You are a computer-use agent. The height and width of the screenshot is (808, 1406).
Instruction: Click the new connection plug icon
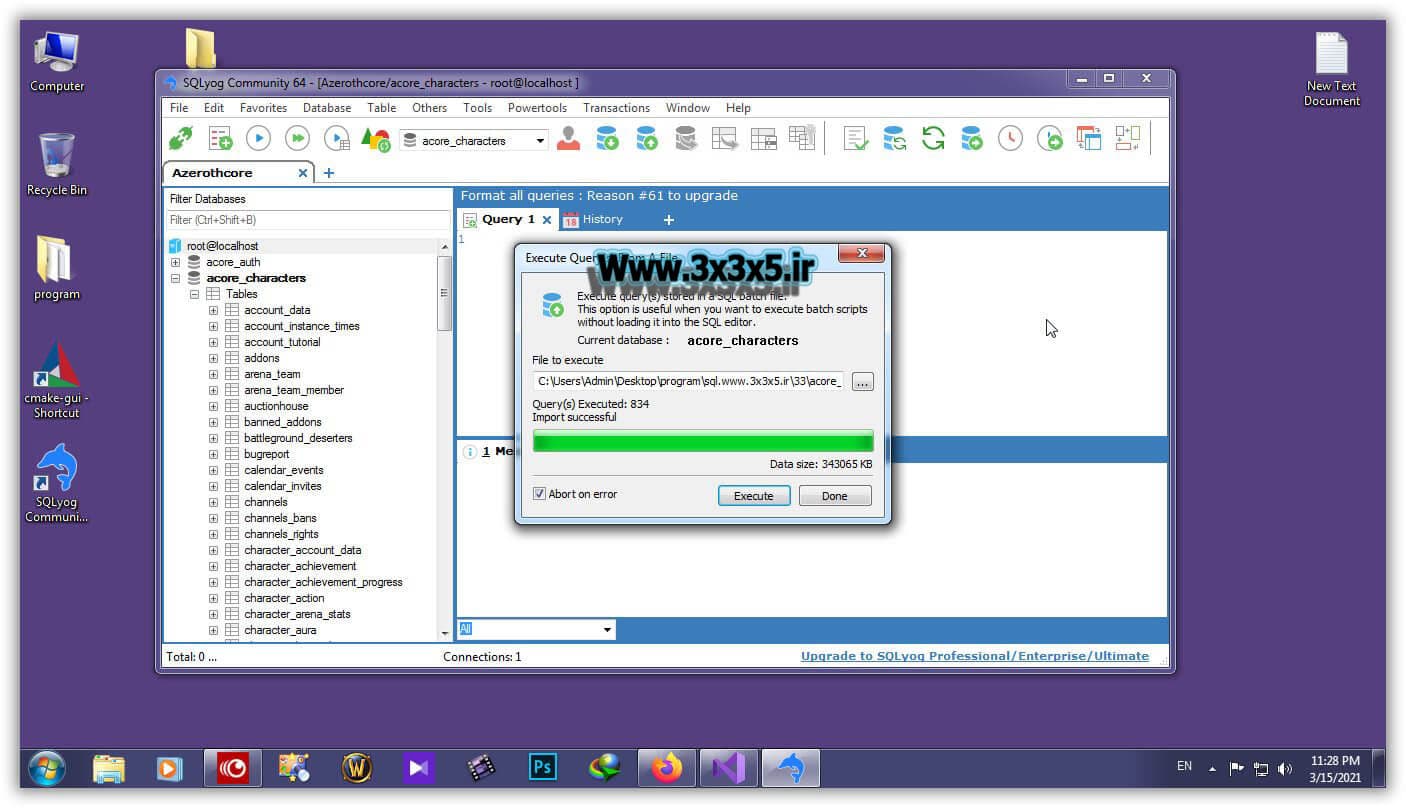pyautogui.click(x=181, y=139)
